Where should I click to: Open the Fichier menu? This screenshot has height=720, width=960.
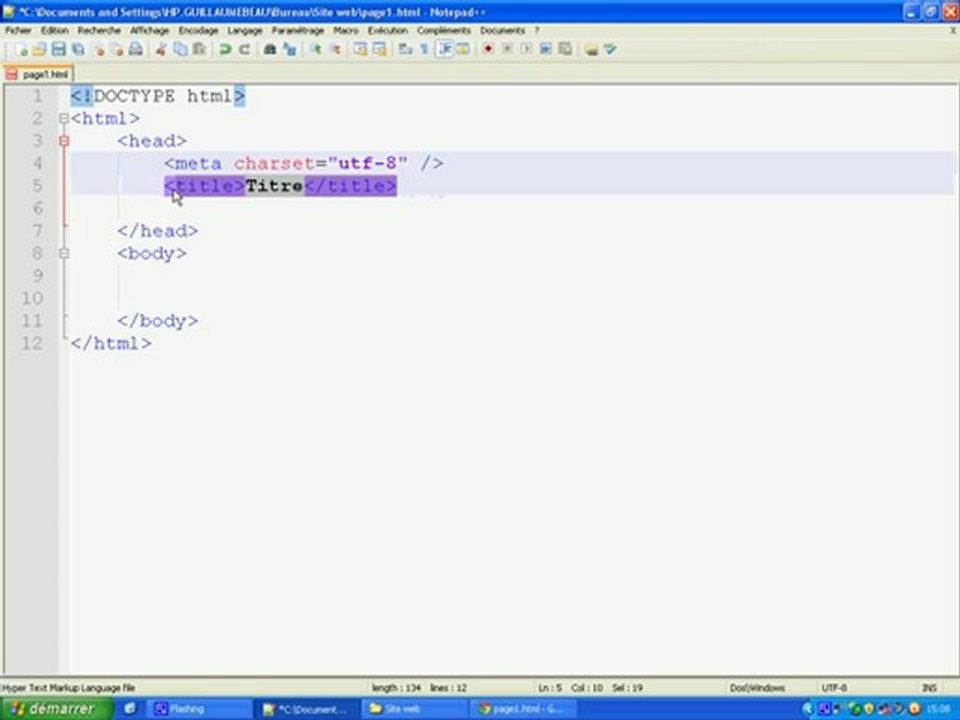(x=18, y=30)
